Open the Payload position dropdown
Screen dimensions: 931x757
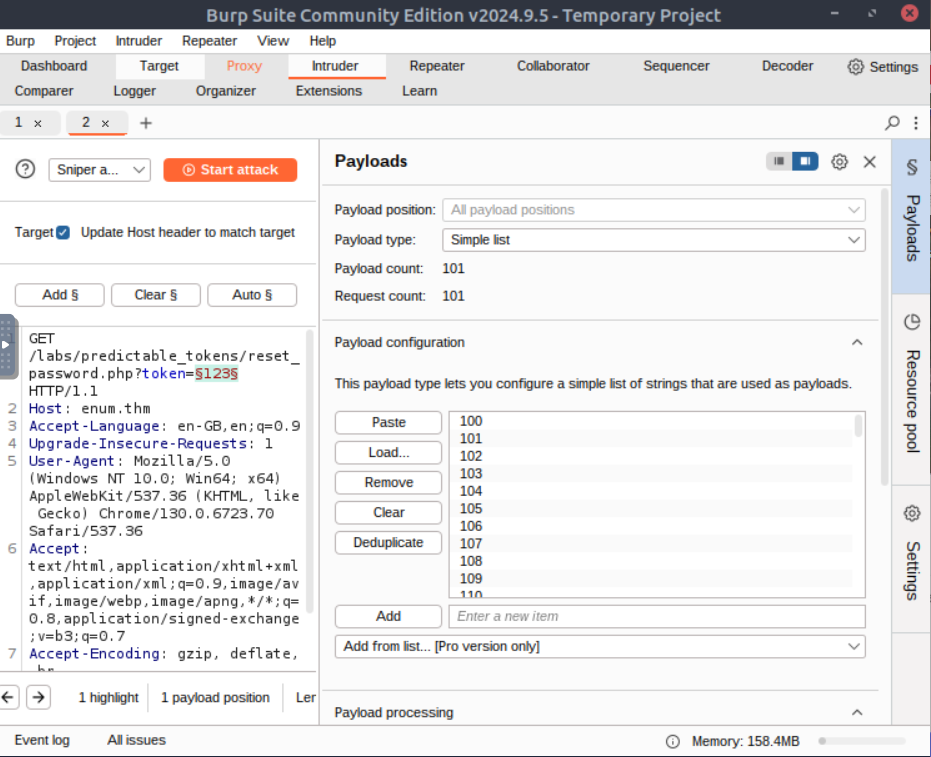coord(653,210)
